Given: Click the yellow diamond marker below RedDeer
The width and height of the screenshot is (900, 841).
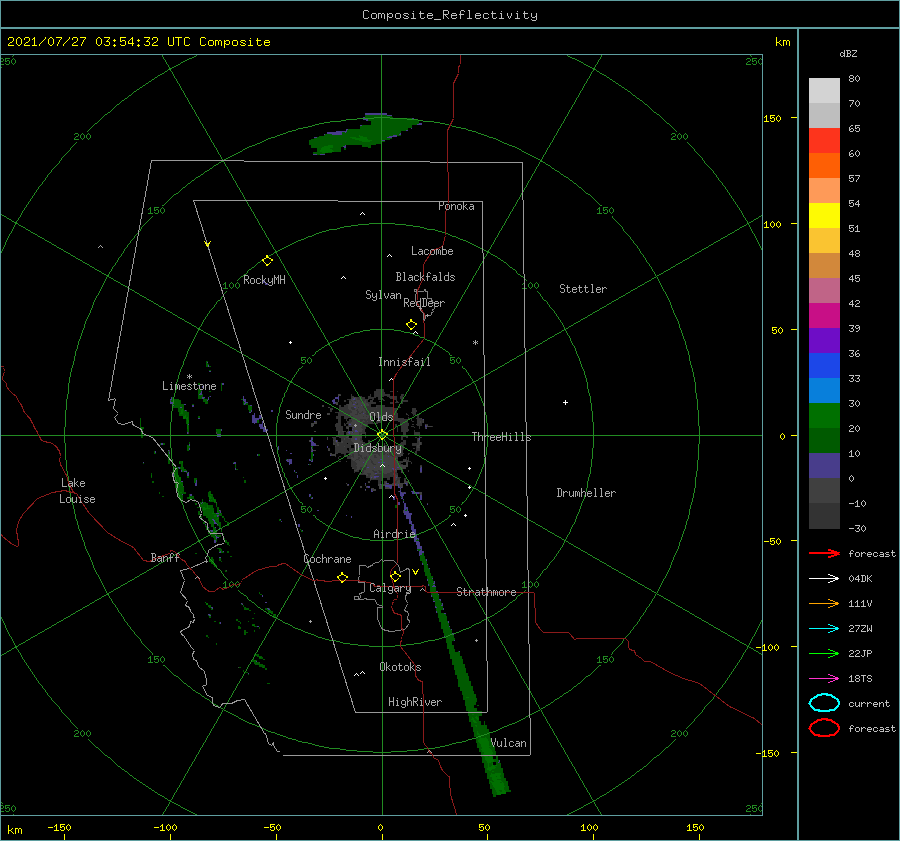Looking at the screenshot, I should tap(411, 325).
